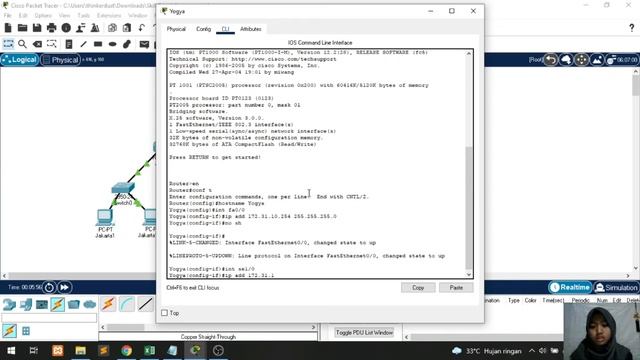Screen dimensions: 640x360
Task: Click the Move Object icon in workspace bar
Action: [x=582, y=60]
